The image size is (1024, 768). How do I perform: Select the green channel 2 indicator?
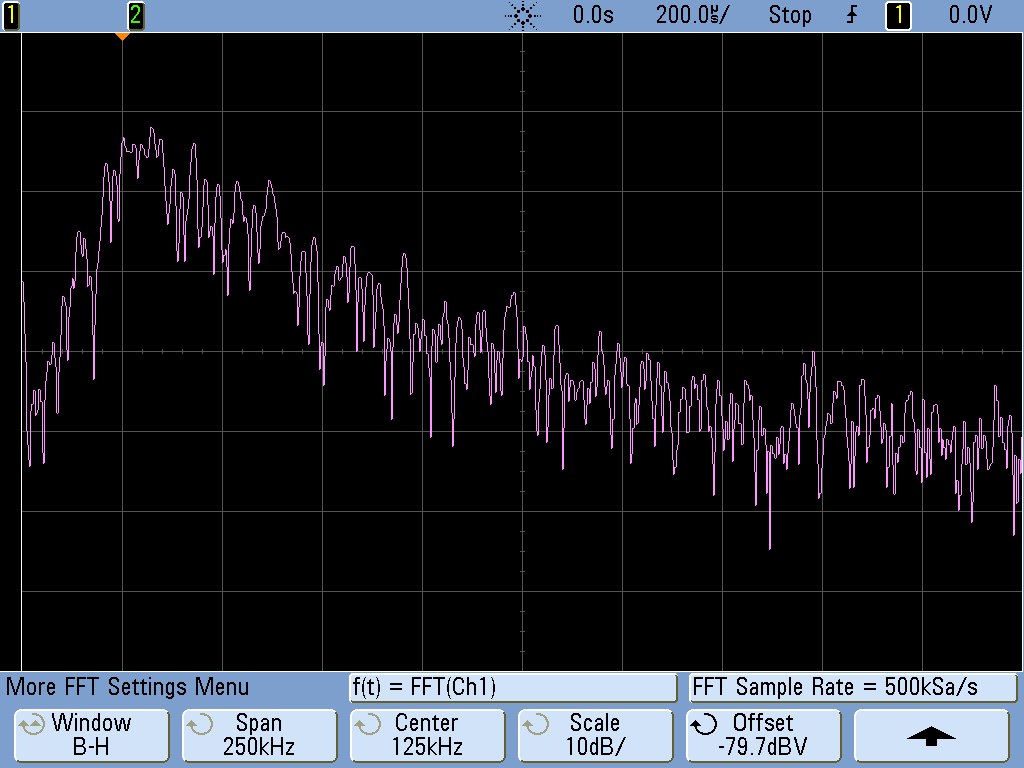pos(136,15)
